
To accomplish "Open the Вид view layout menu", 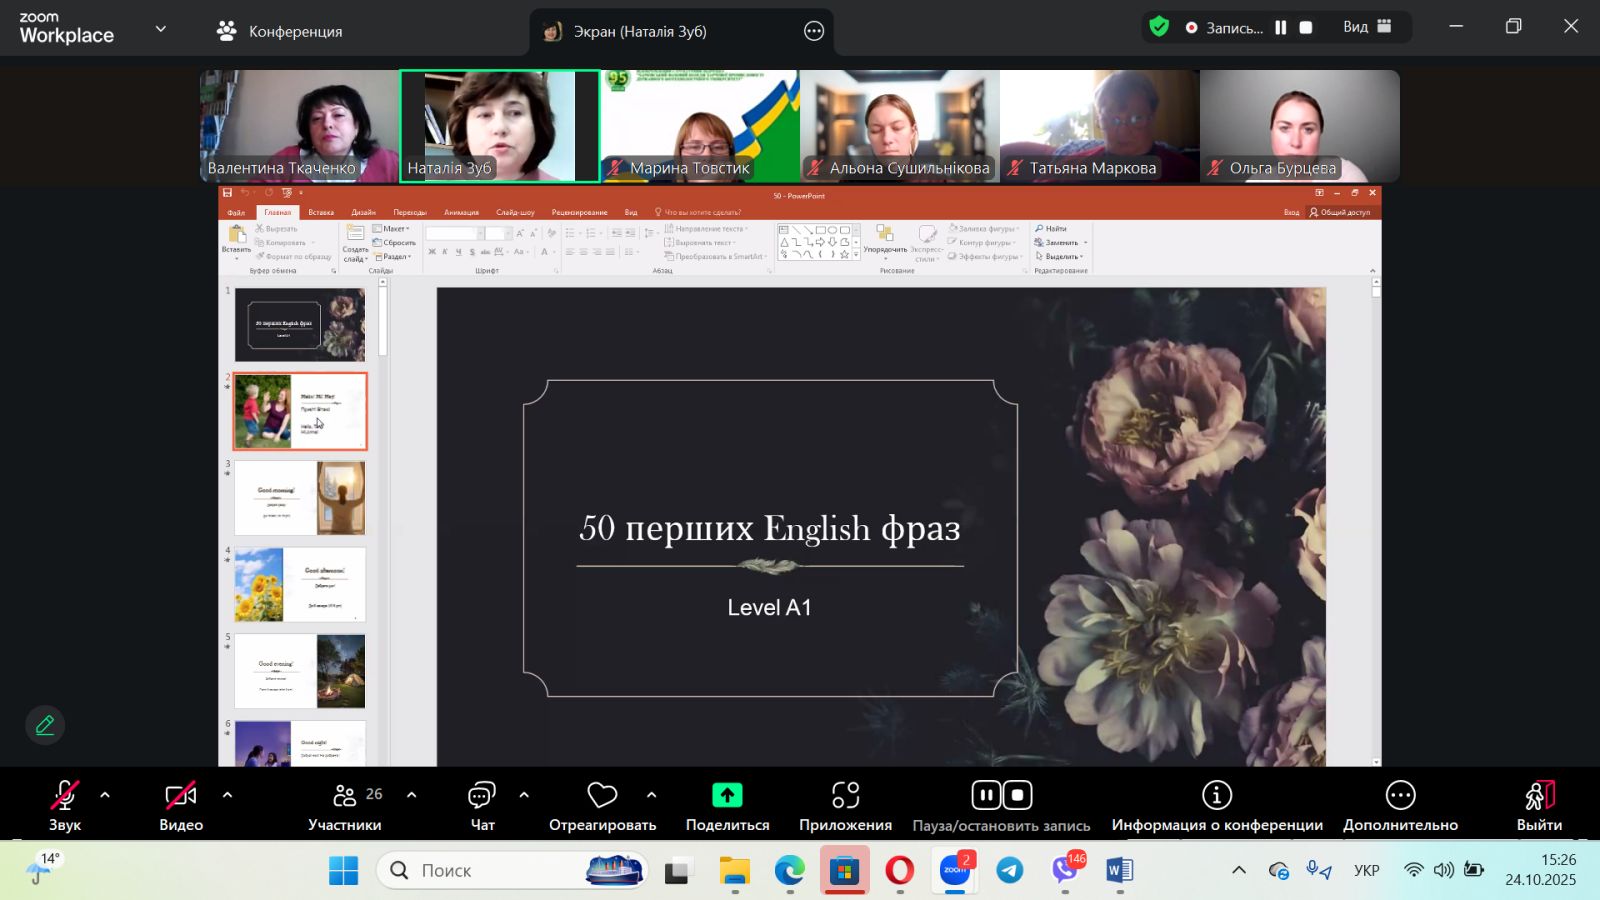I will click(1367, 27).
